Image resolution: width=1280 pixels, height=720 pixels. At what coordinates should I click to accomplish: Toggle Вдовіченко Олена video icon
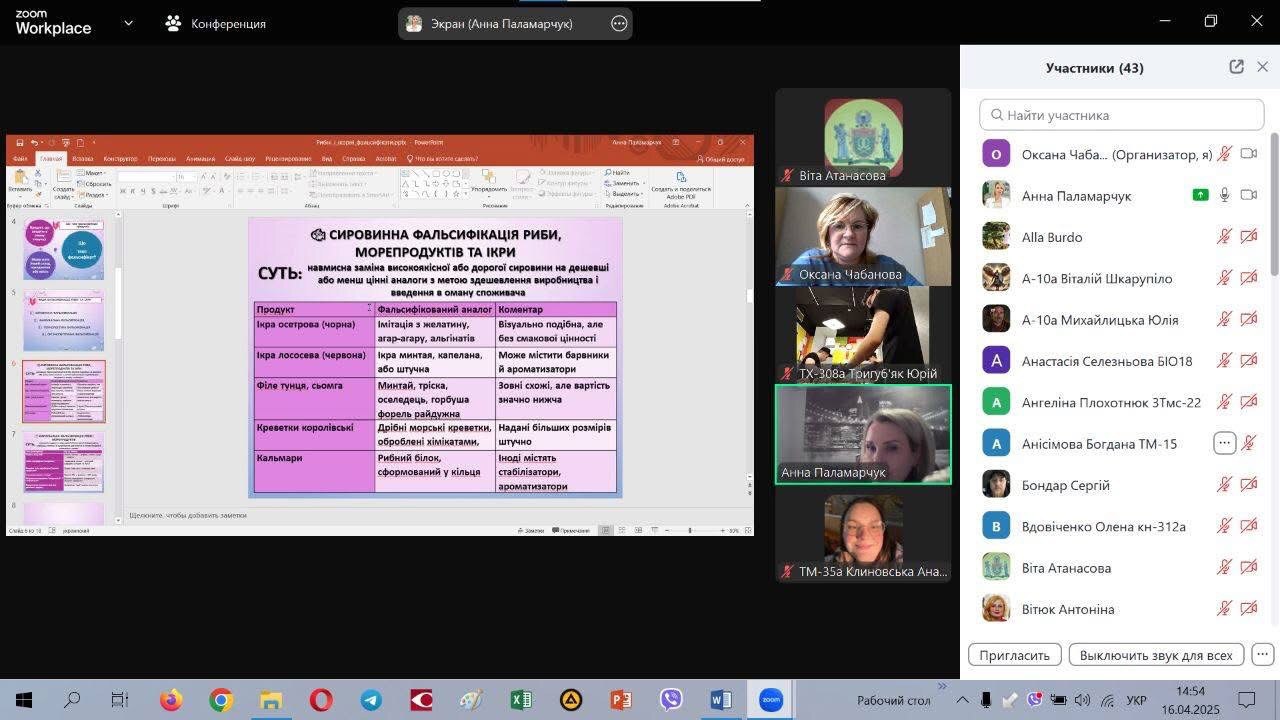[x=1248, y=526]
